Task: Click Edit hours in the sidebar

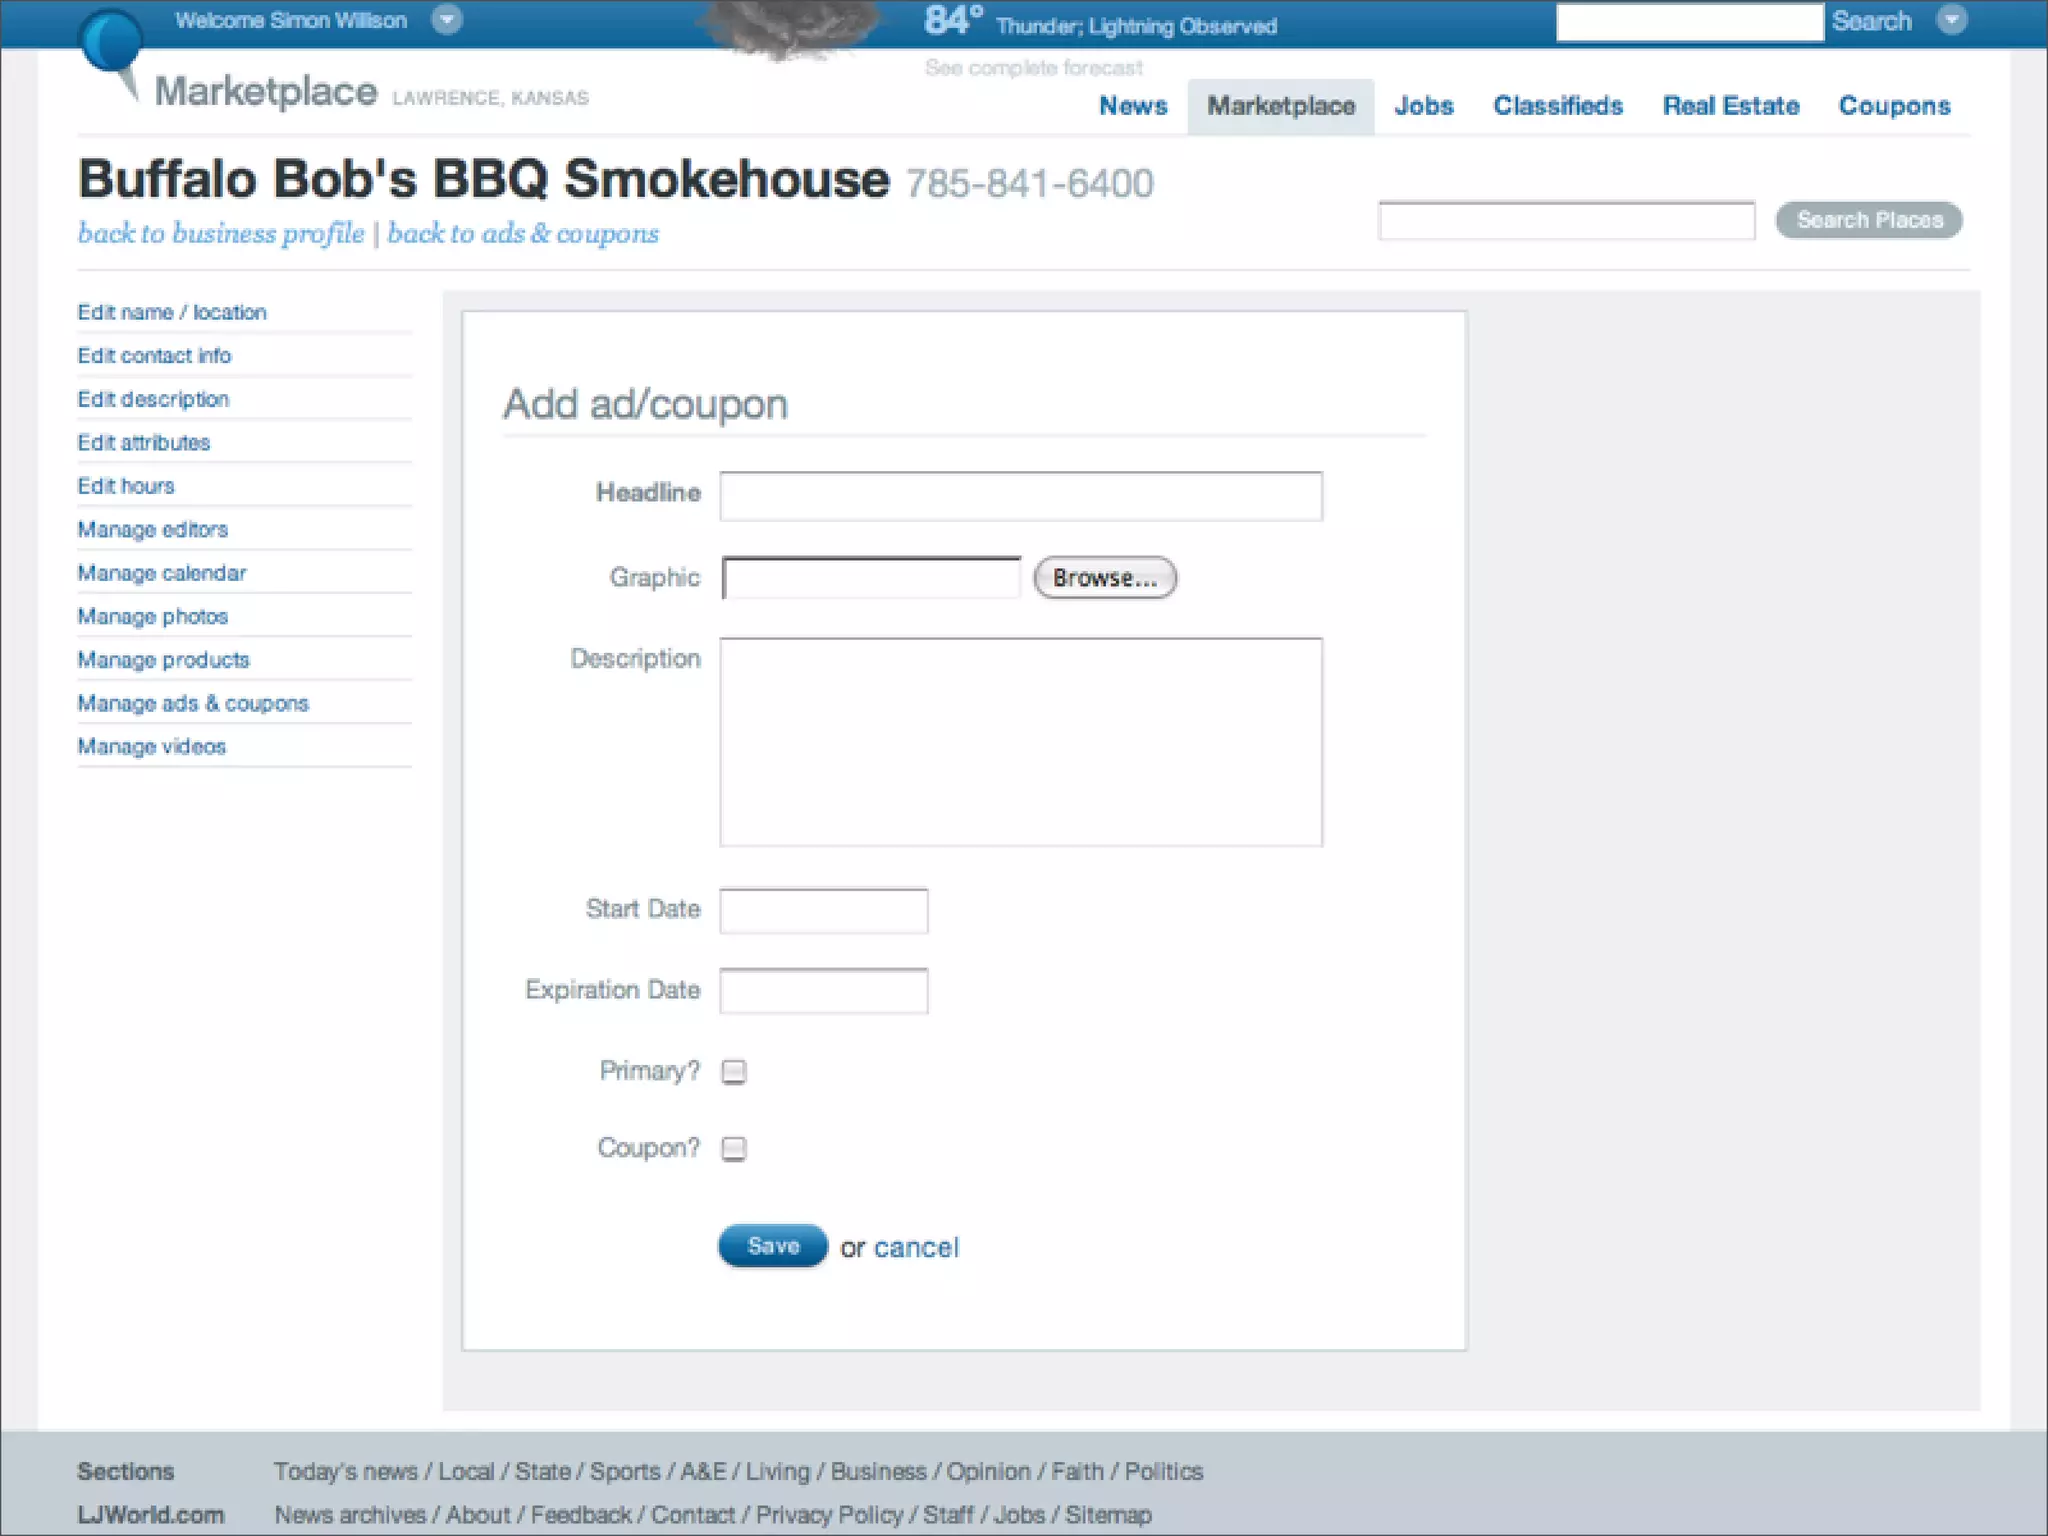Action: click(x=126, y=486)
